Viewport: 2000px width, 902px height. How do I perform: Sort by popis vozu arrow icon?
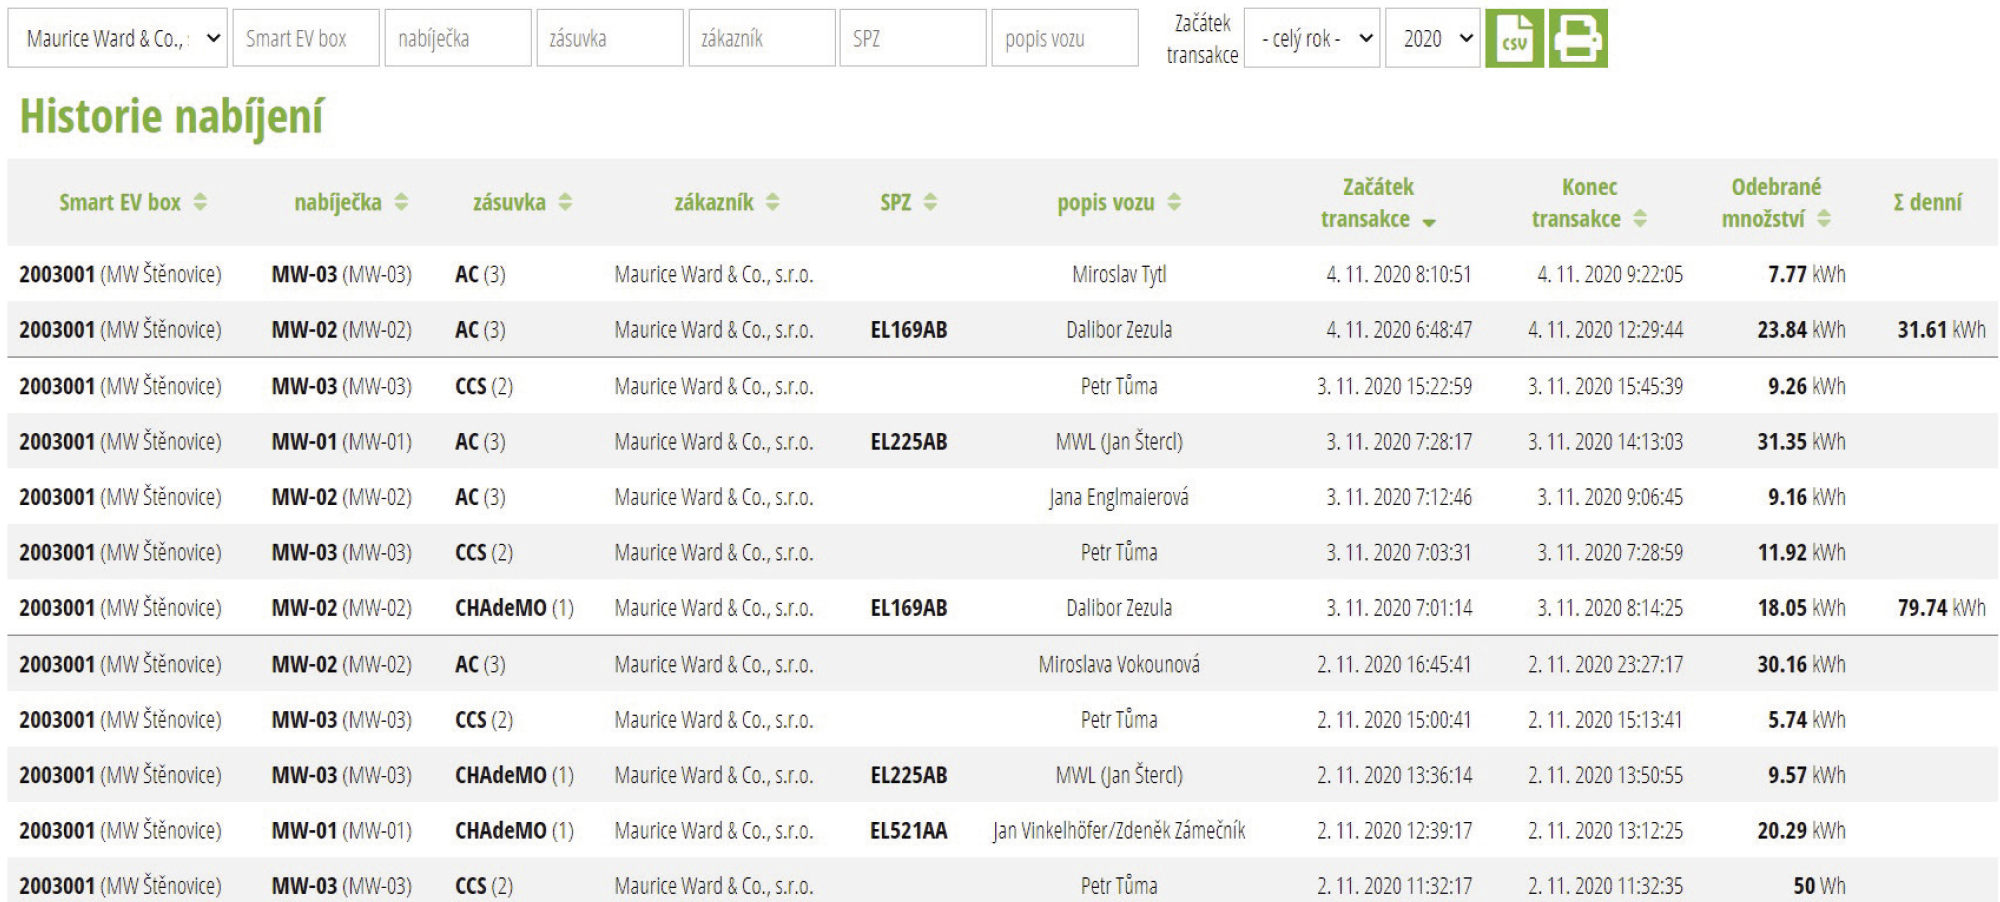pos(1174,202)
